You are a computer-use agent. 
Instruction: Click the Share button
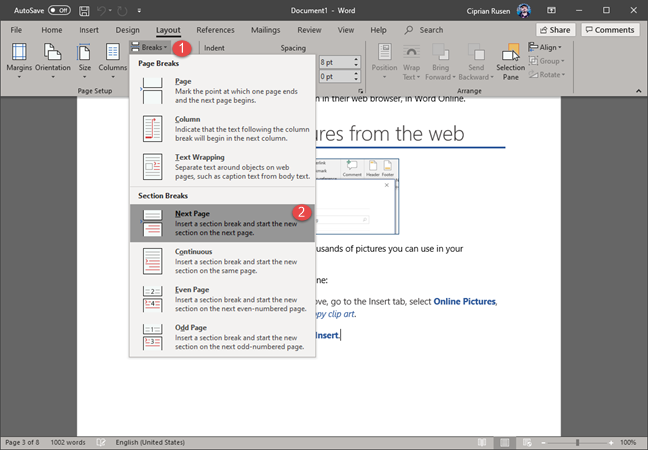555,30
